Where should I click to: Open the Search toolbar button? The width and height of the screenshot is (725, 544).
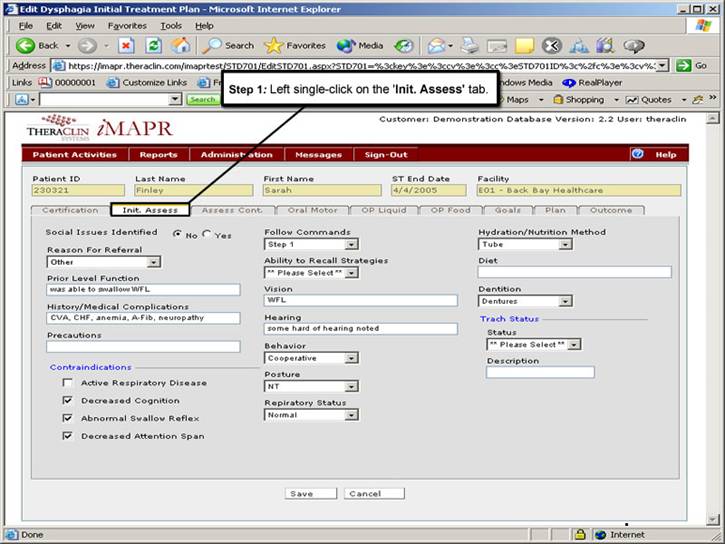(229, 45)
